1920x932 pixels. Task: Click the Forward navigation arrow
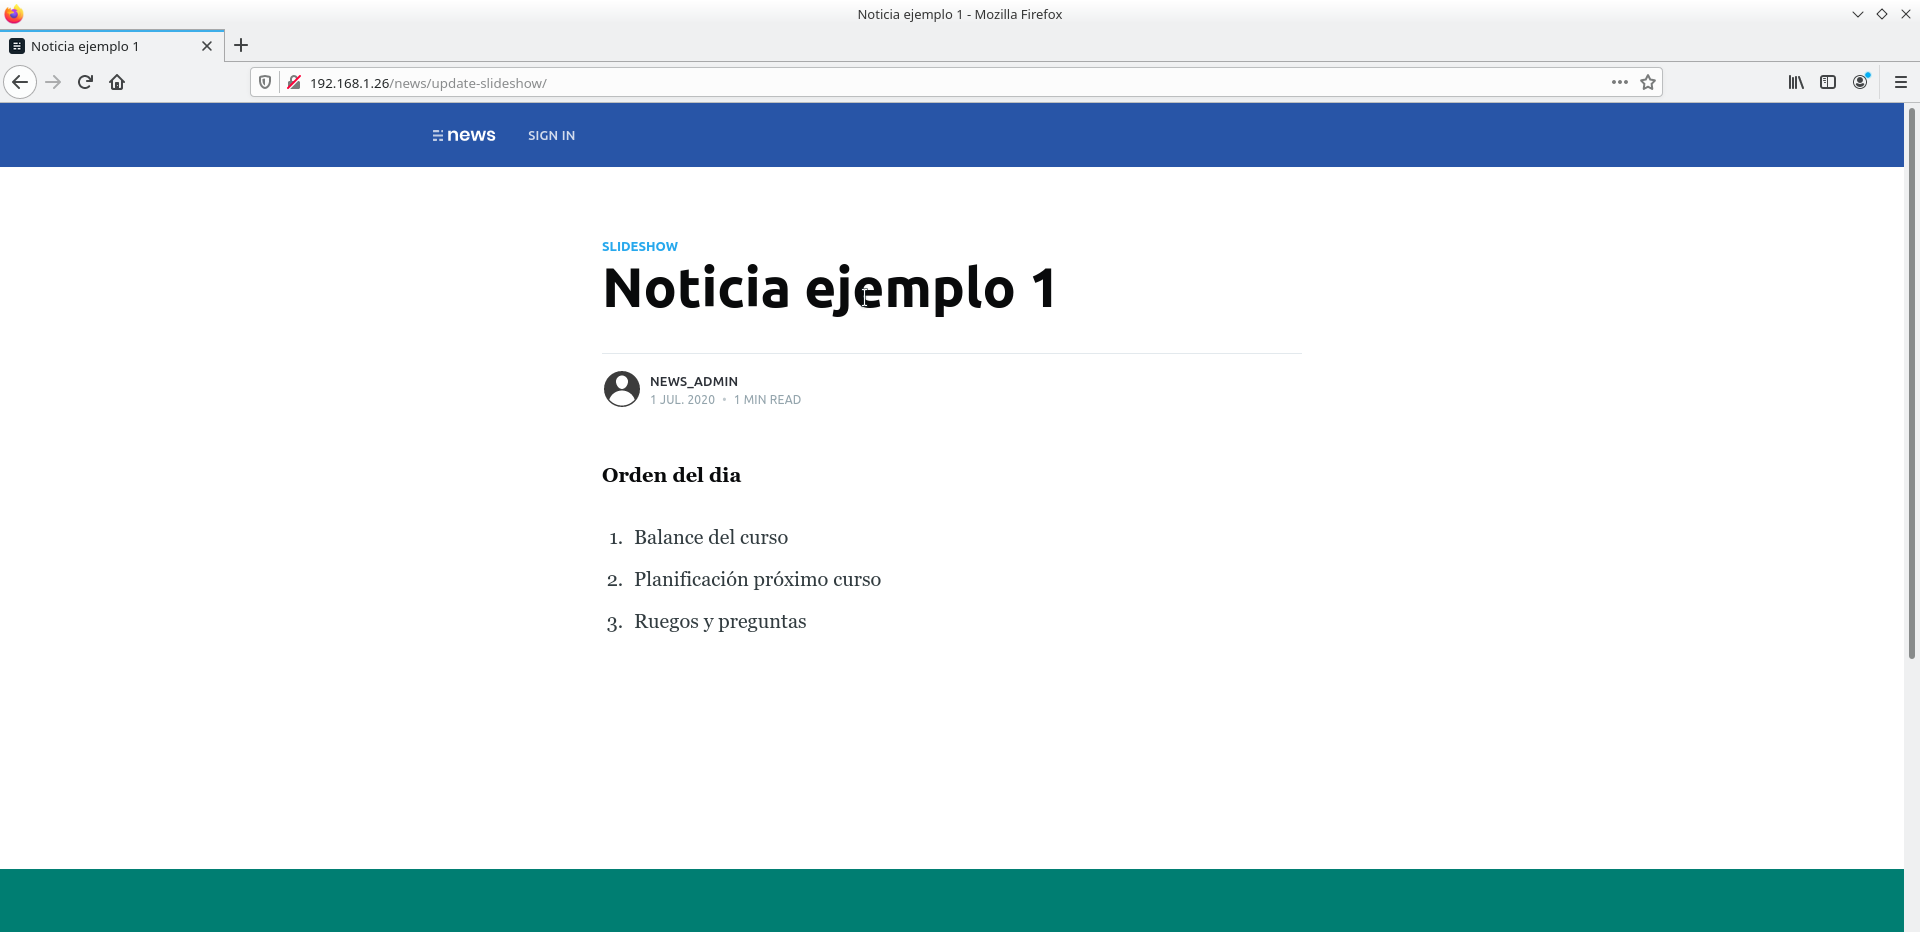click(x=54, y=82)
